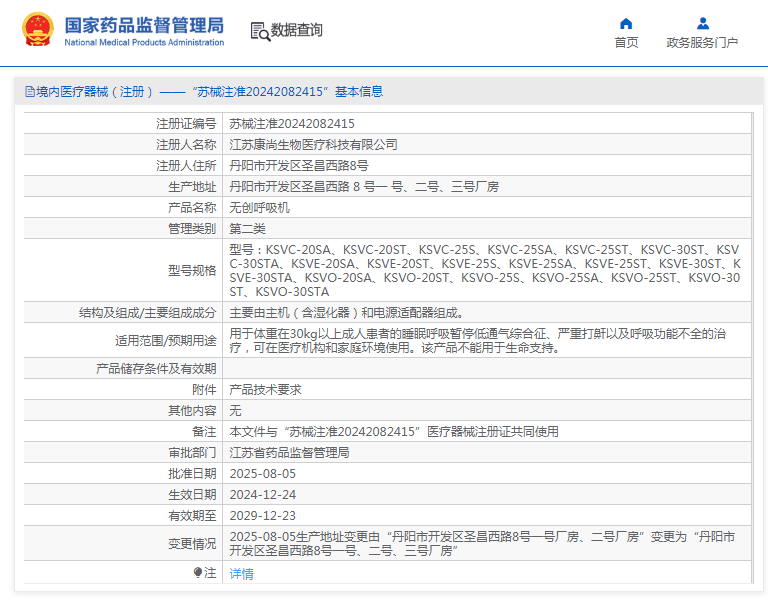Click the 管理类别 label
The height and width of the screenshot is (605, 768).
pos(192,229)
